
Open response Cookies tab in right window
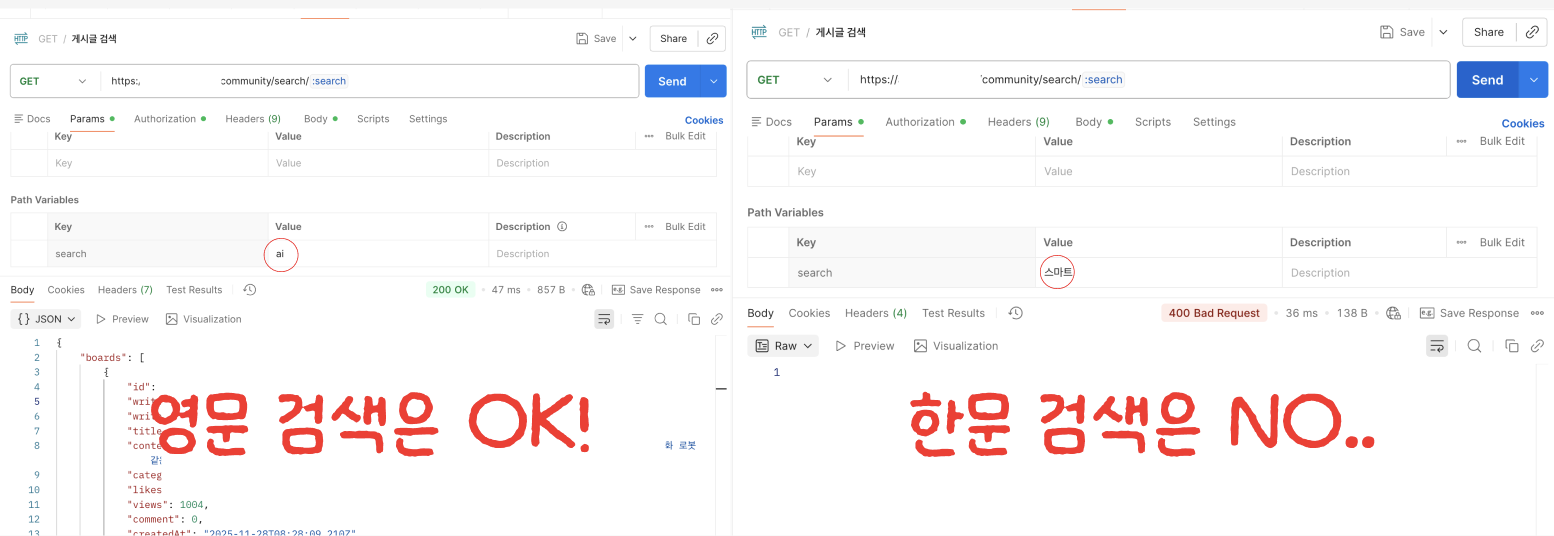pyautogui.click(x=809, y=313)
